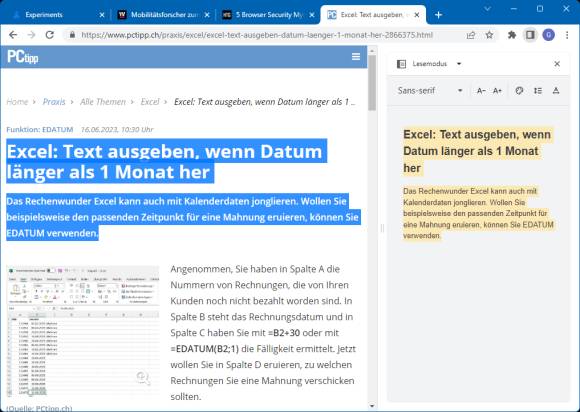Close the Excel: Text ausgeben tab
This screenshot has height=412, width=580.
[417, 15]
